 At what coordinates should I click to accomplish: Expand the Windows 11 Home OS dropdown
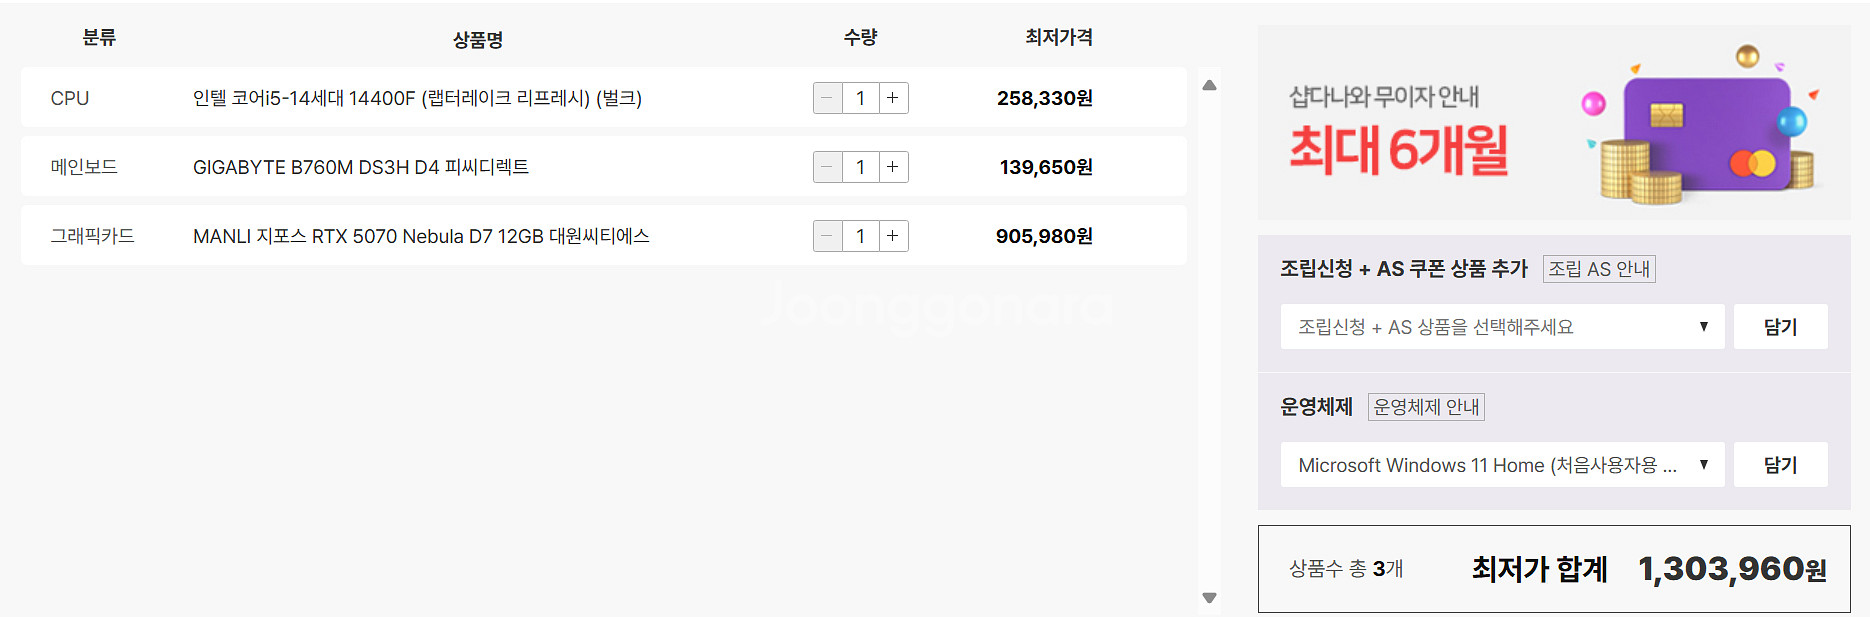click(1502, 465)
